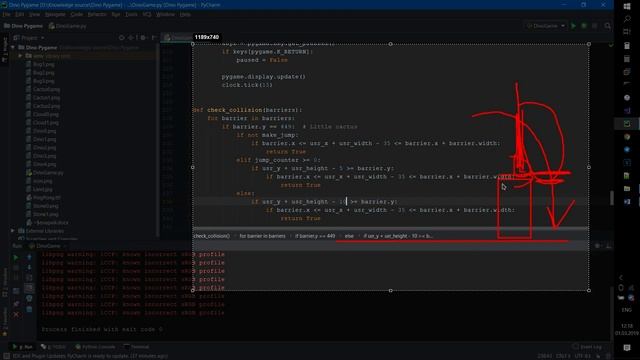The width and height of the screenshot is (640, 360).
Task: Click DinoGame.py breadcrumb in navigation bar
Action: click(68, 26)
